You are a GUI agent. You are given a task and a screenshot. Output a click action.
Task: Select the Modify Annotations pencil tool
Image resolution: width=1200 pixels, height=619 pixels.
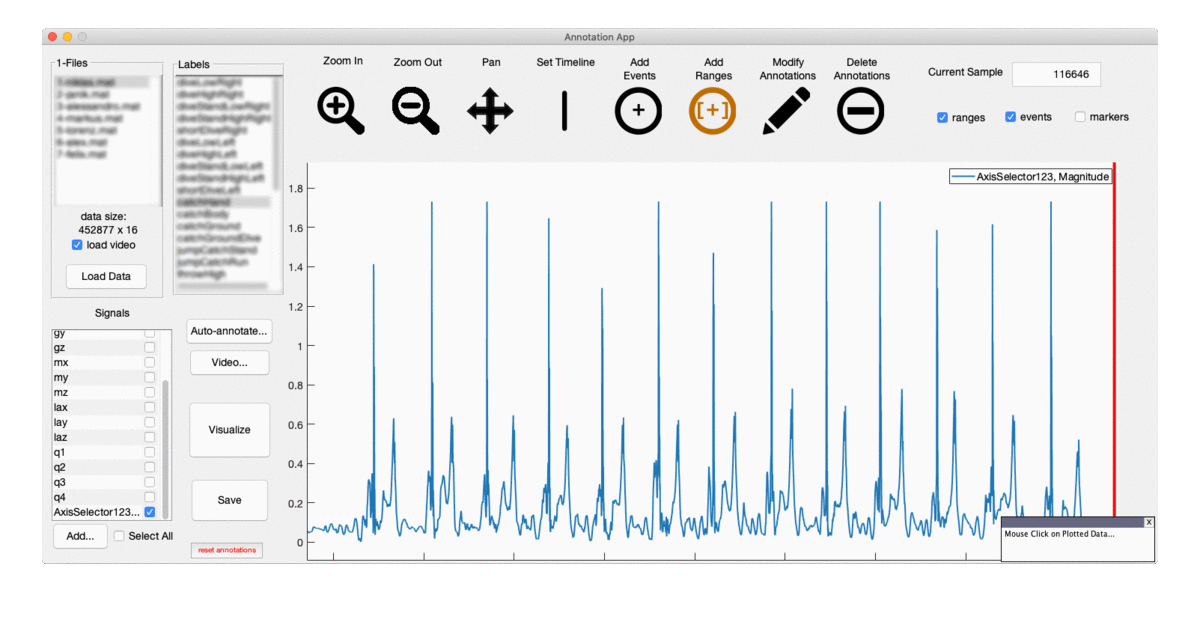pos(786,111)
